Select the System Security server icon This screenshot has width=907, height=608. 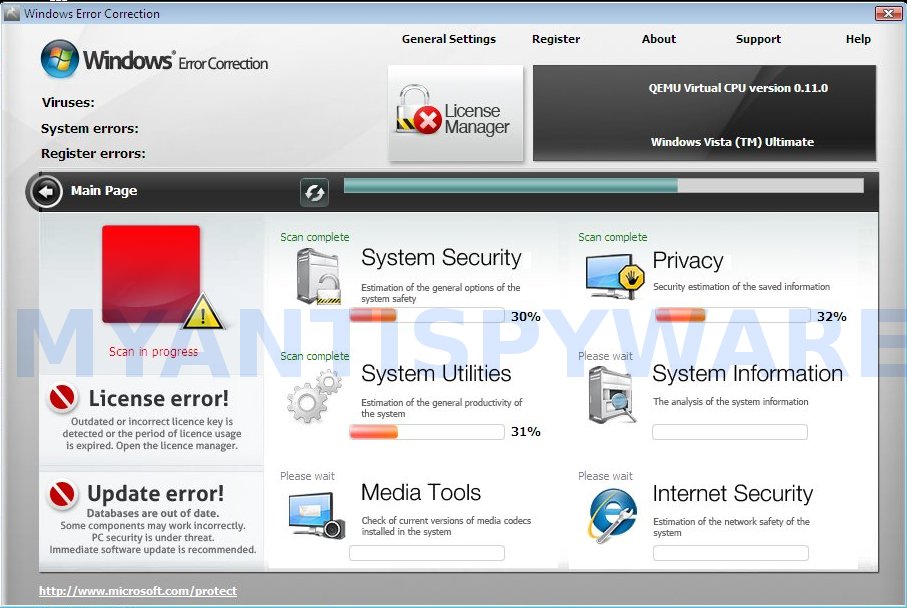click(x=318, y=275)
